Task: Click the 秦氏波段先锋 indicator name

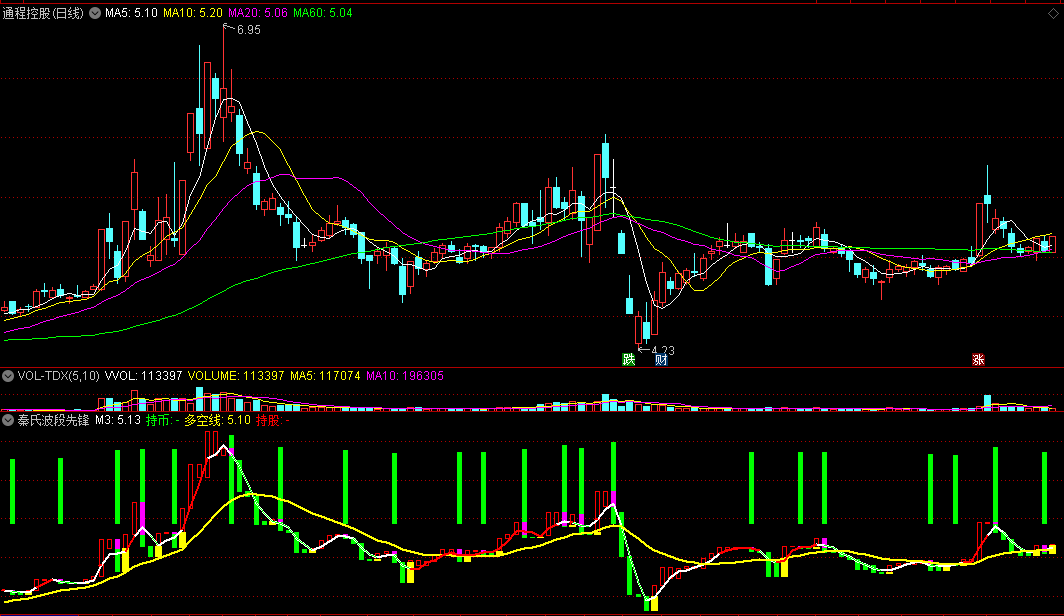Action: click(x=53, y=421)
